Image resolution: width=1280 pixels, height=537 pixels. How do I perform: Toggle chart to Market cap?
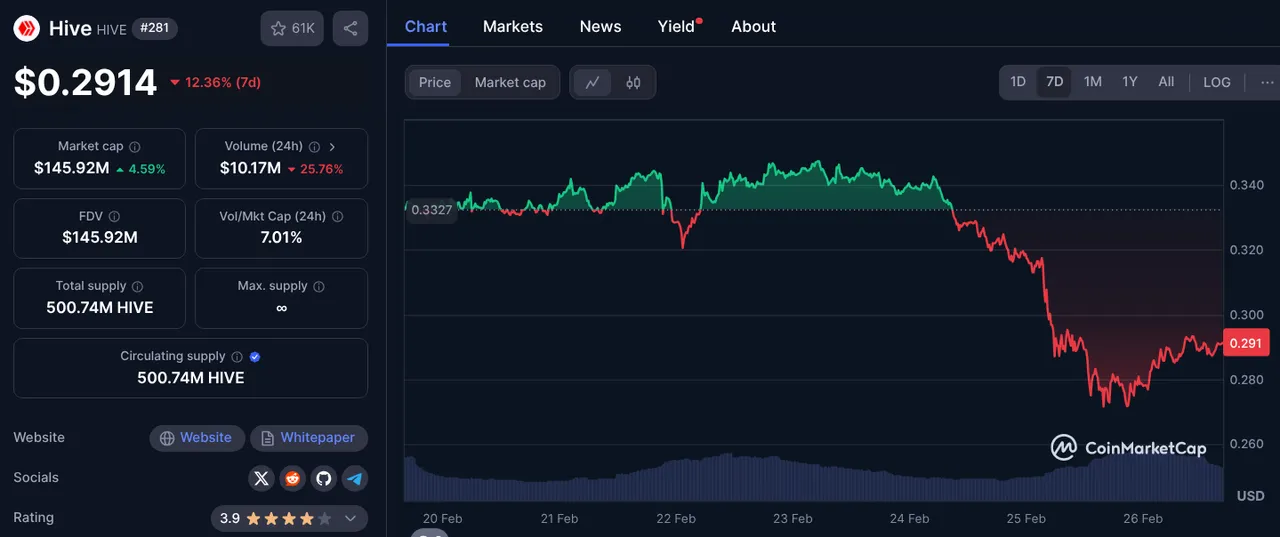coord(510,82)
